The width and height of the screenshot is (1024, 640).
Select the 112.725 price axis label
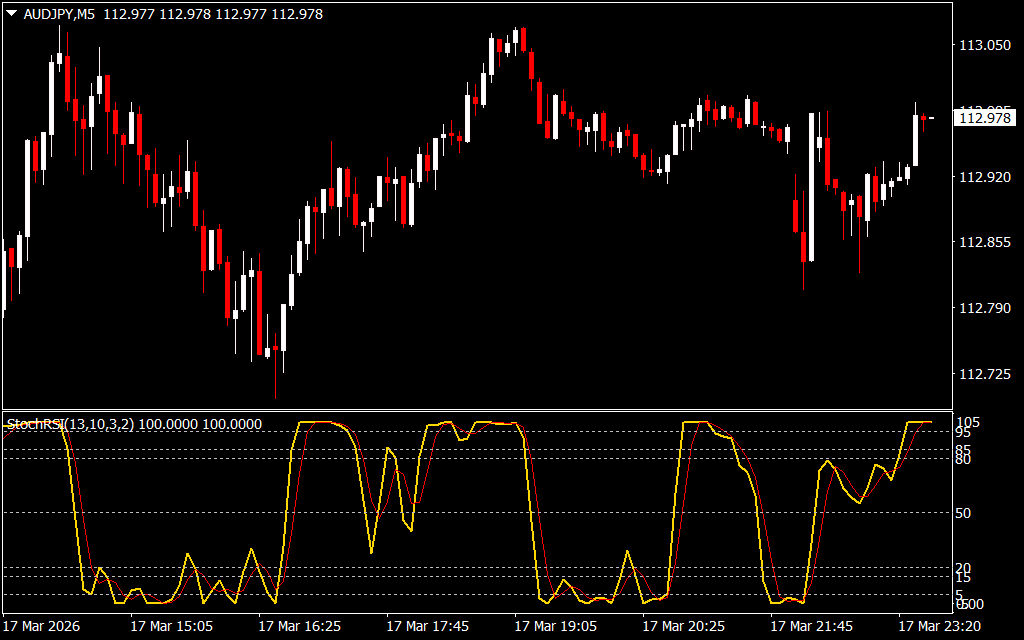984,374
